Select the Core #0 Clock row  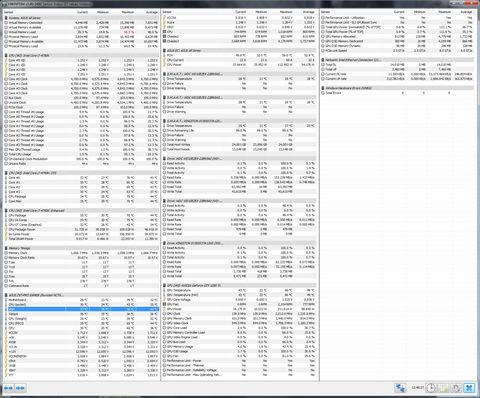(81, 79)
